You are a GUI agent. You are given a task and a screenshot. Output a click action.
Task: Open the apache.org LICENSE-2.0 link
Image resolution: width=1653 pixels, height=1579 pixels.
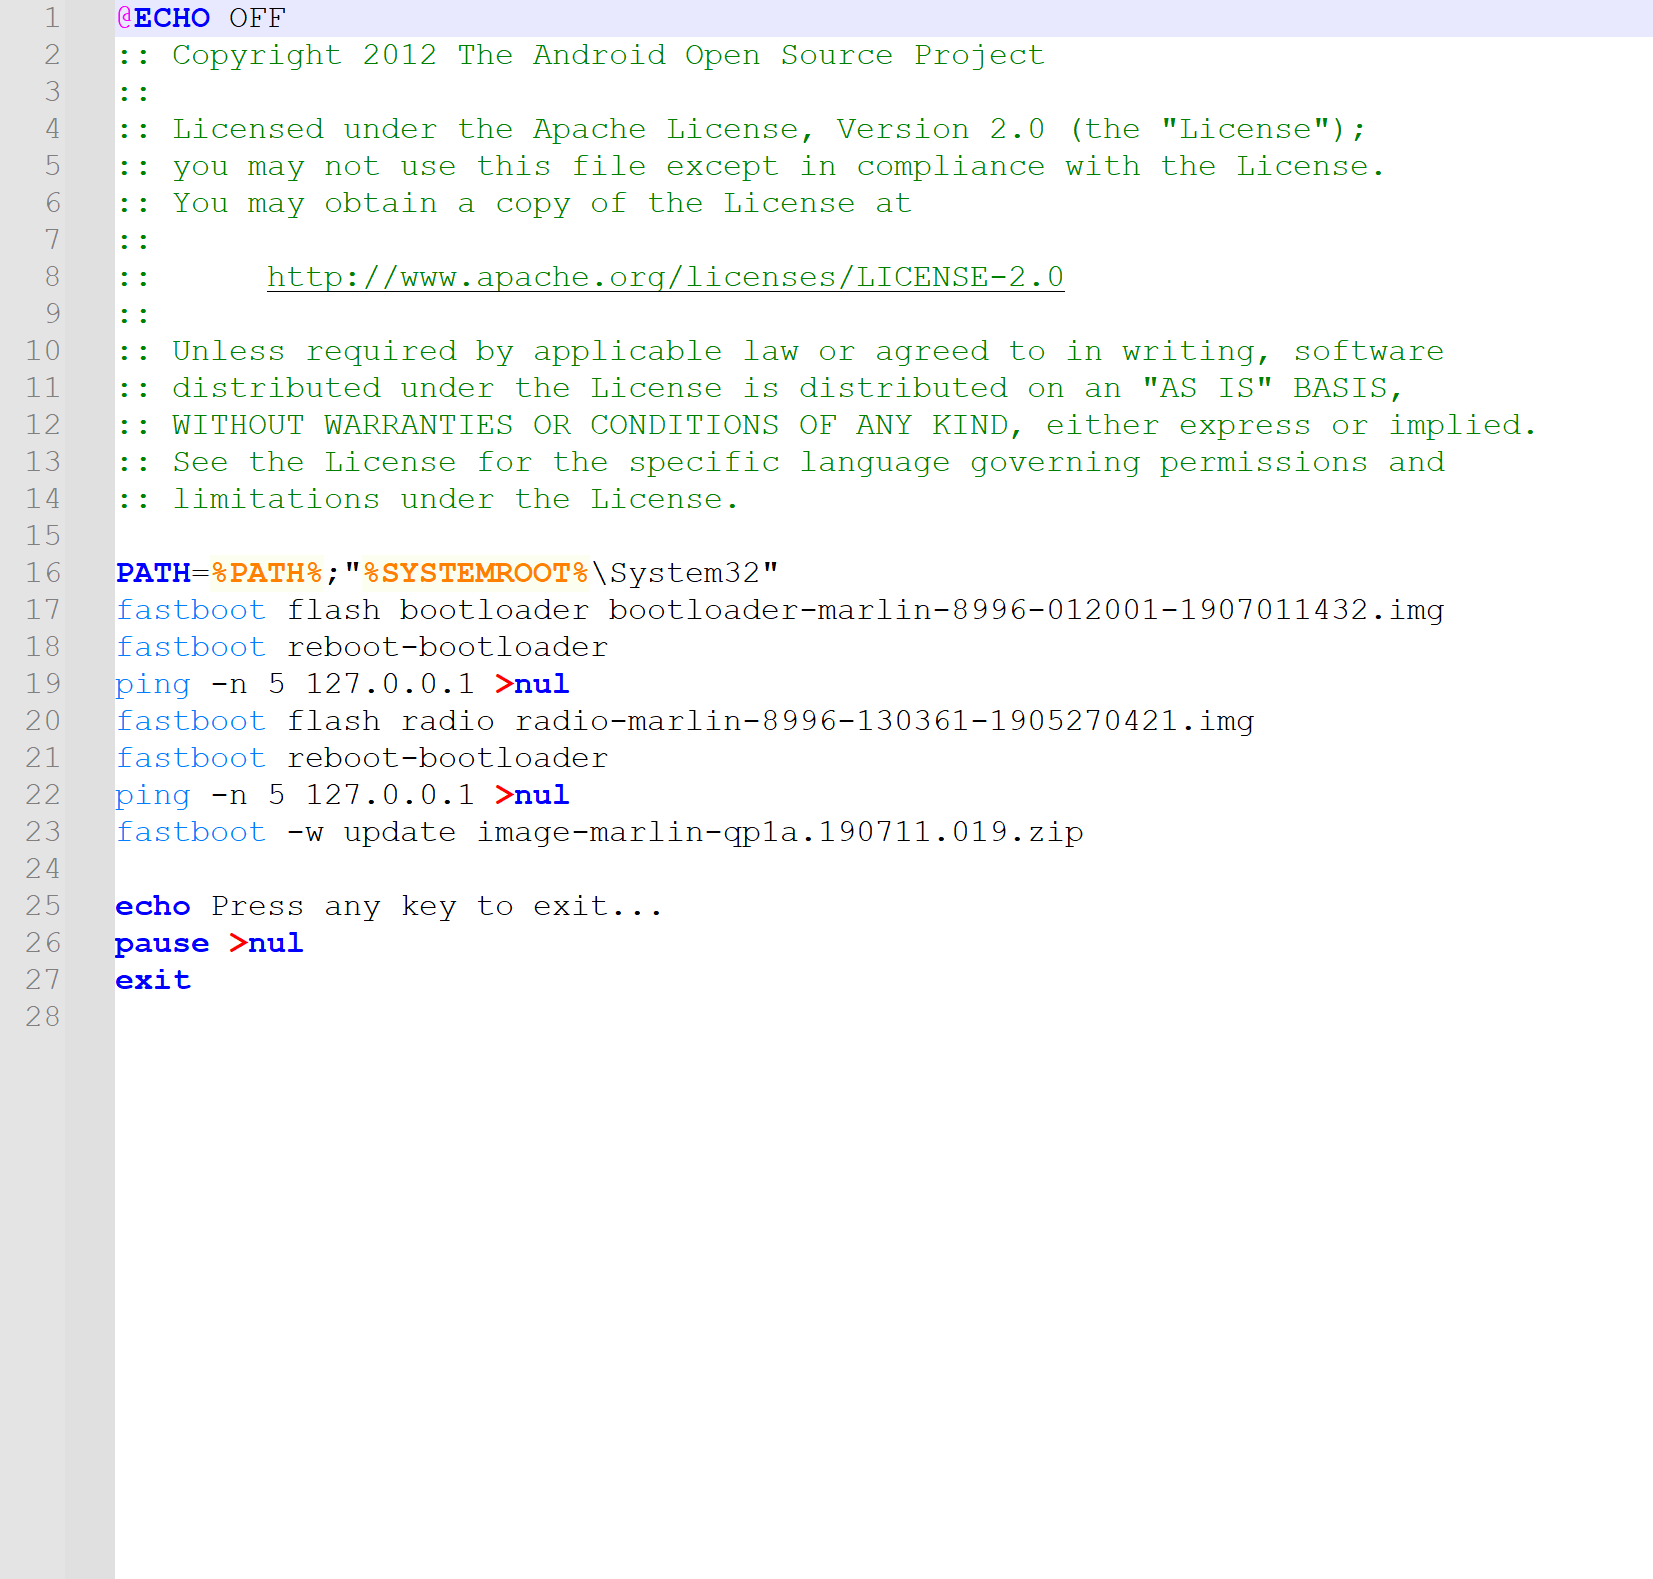[x=665, y=277]
